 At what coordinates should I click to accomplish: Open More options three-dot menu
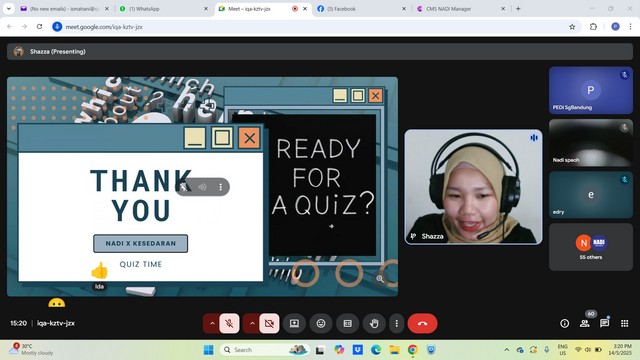(x=397, y=323)
